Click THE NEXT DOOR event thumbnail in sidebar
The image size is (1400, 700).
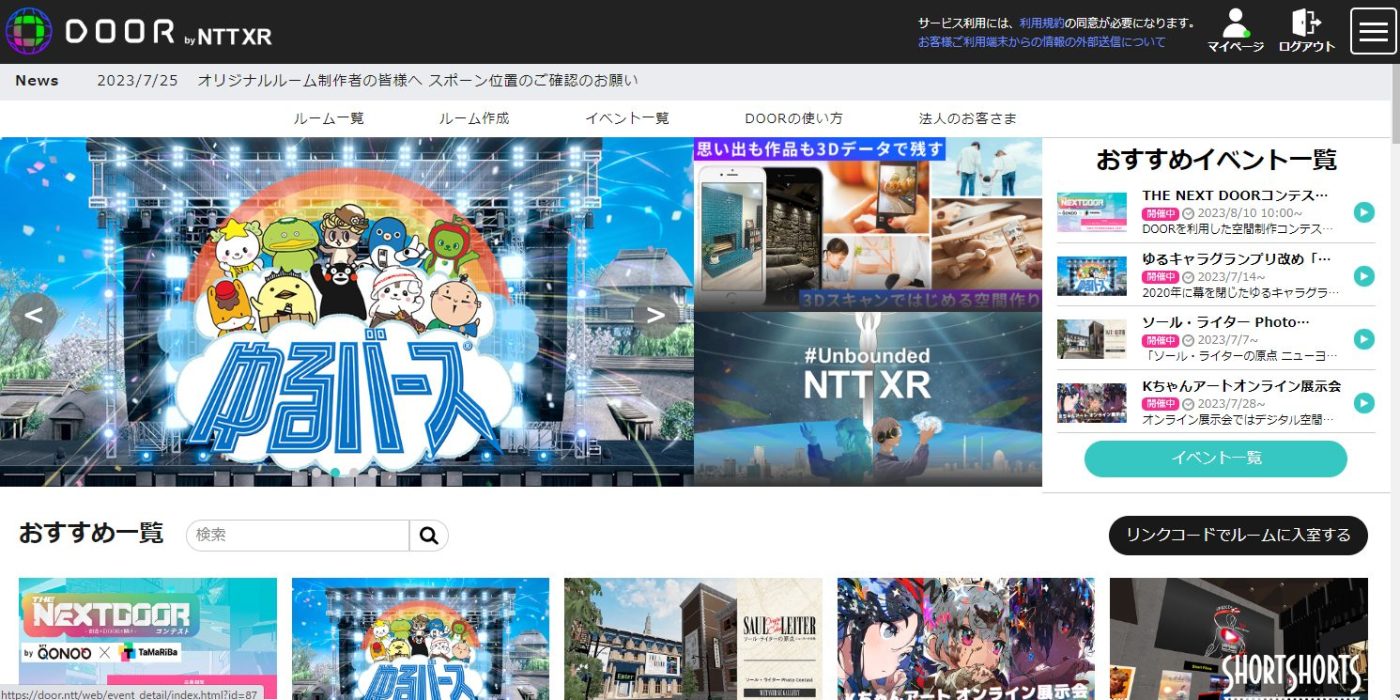pos(1092,212)
